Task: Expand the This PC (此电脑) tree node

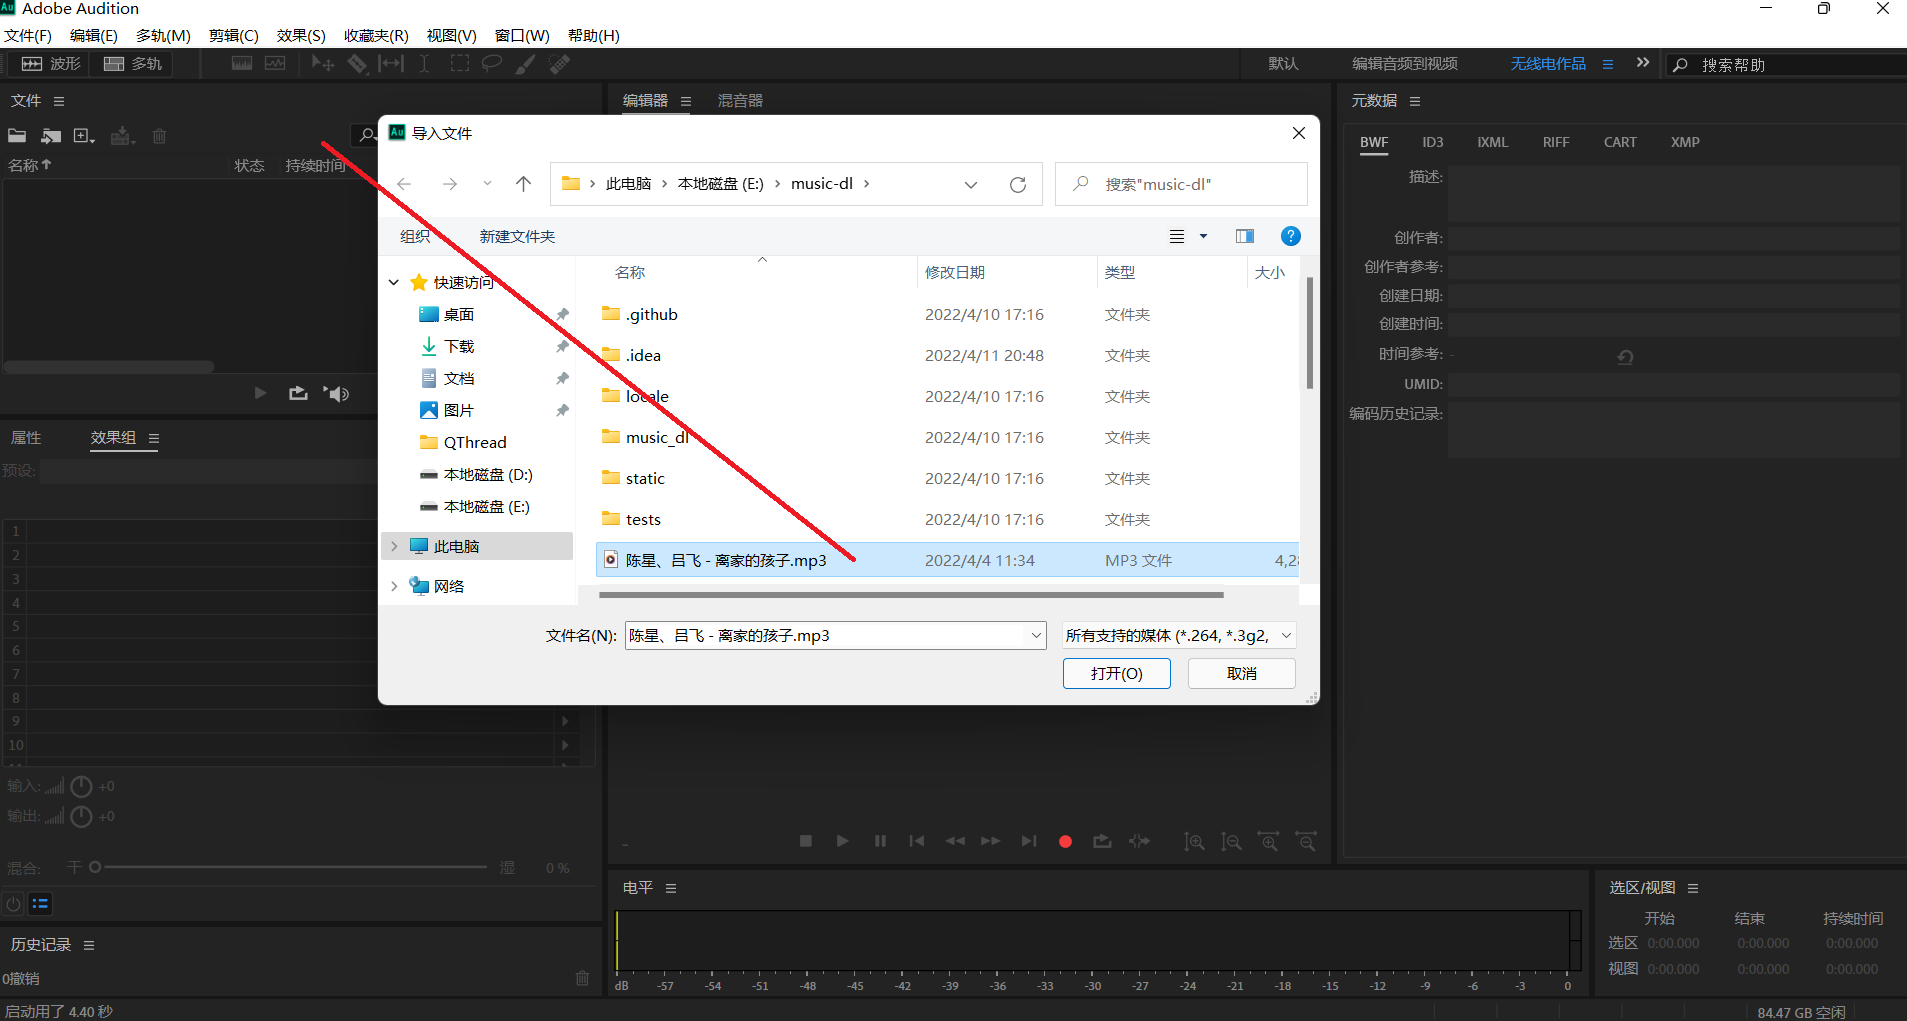Action: pyautogui.click(x=394, y=547)
